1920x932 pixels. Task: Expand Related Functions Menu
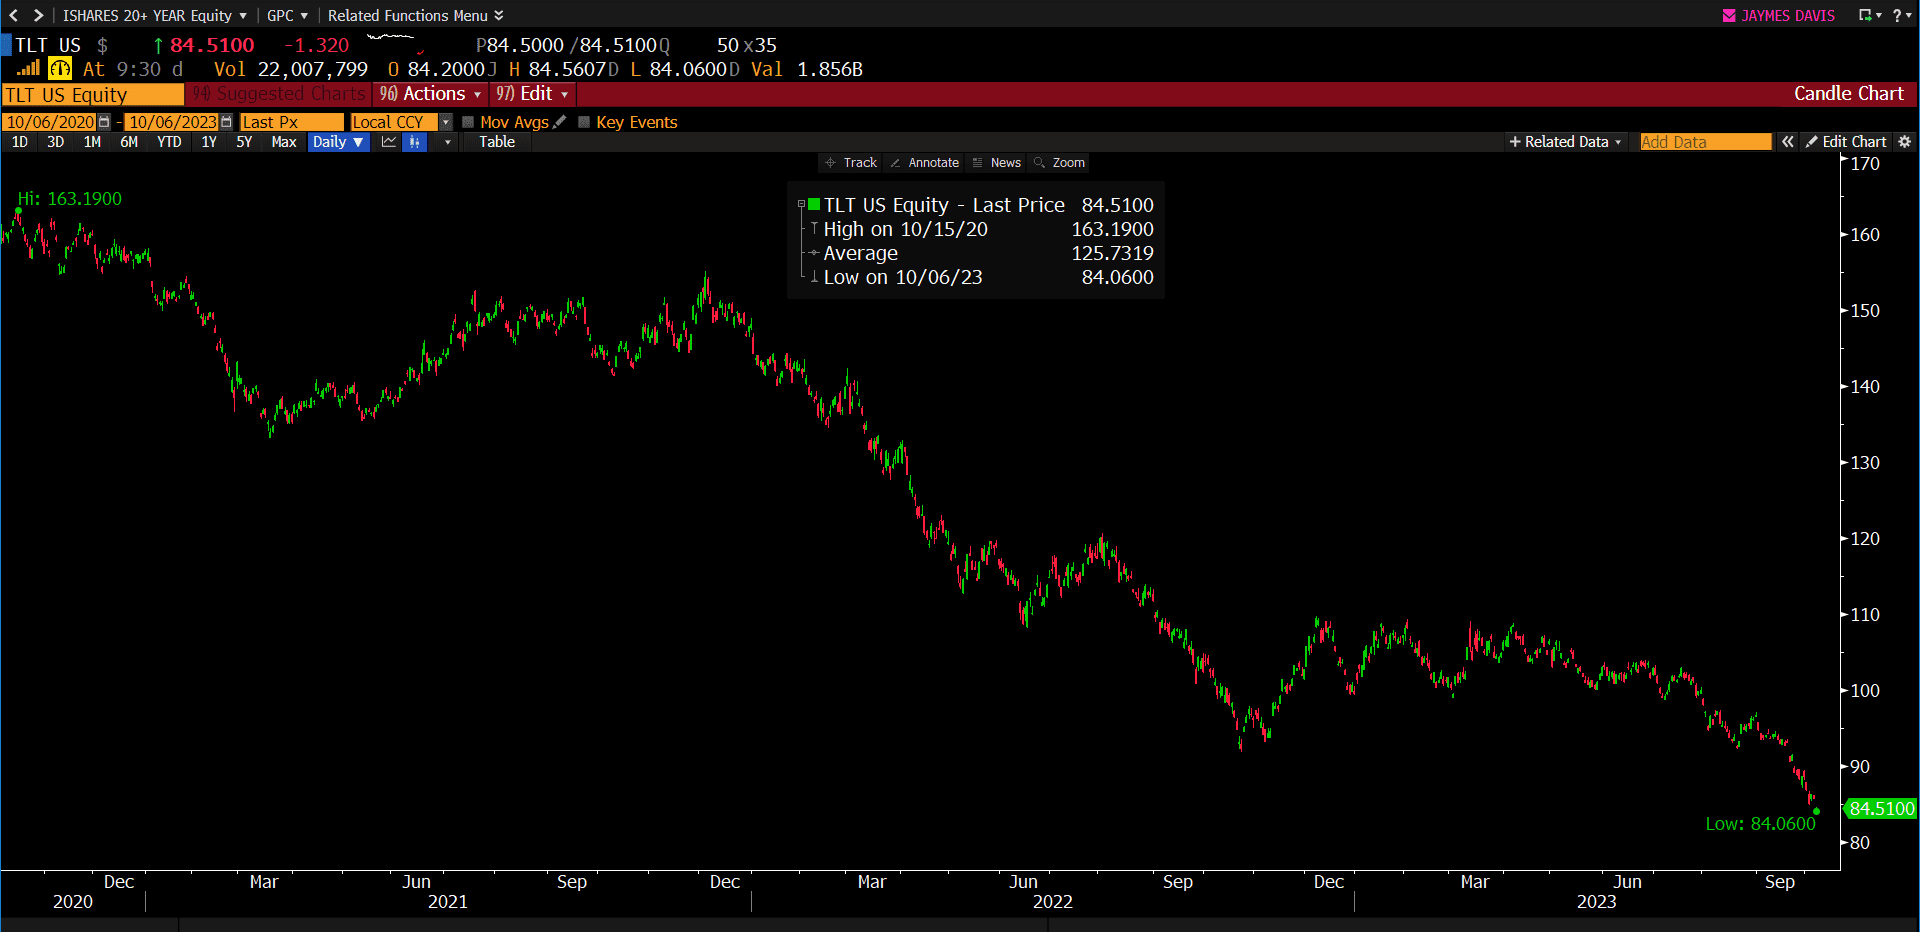point(416,16)
